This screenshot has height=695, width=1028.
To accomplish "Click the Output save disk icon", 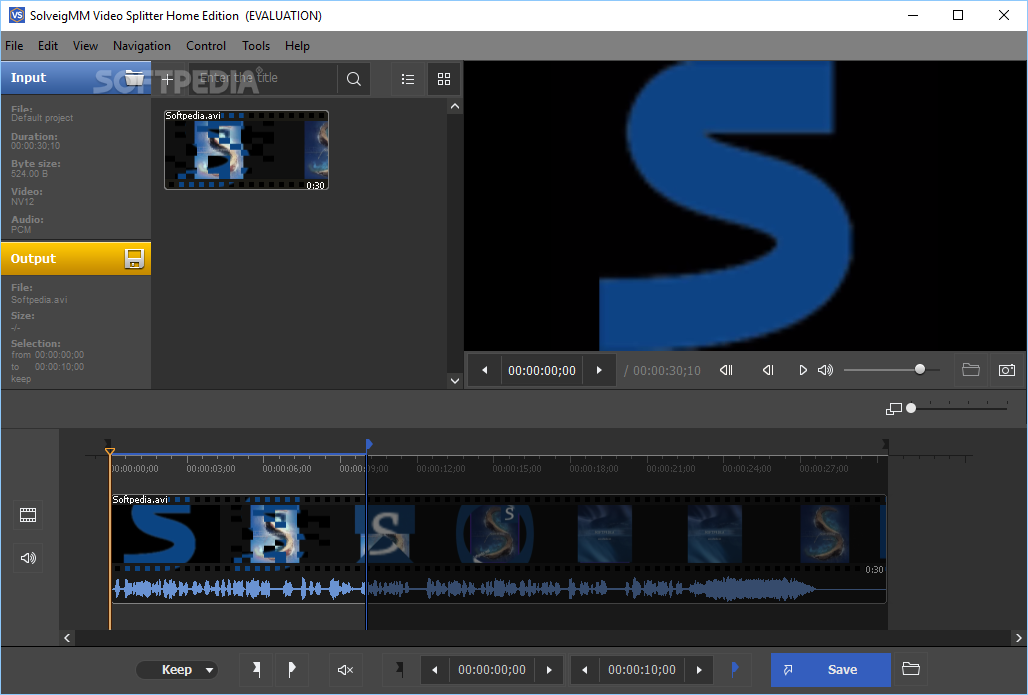I will 134,258.
